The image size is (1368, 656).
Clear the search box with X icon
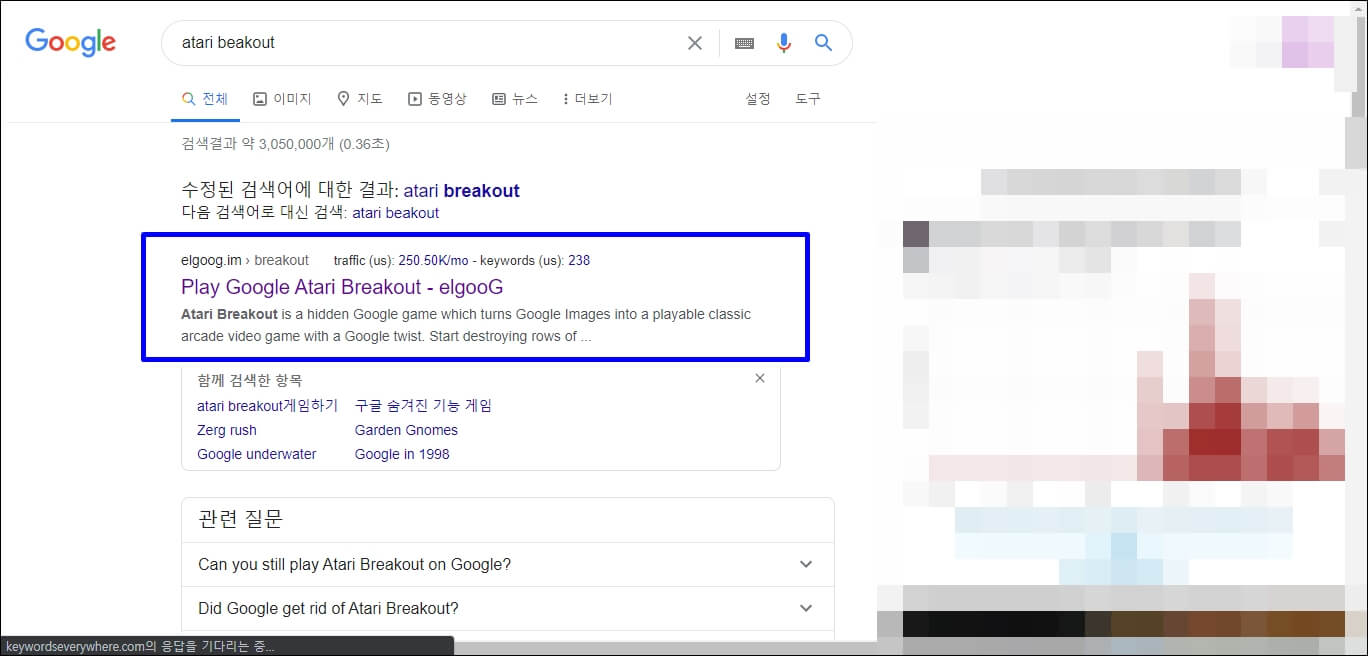pos(694,43)
